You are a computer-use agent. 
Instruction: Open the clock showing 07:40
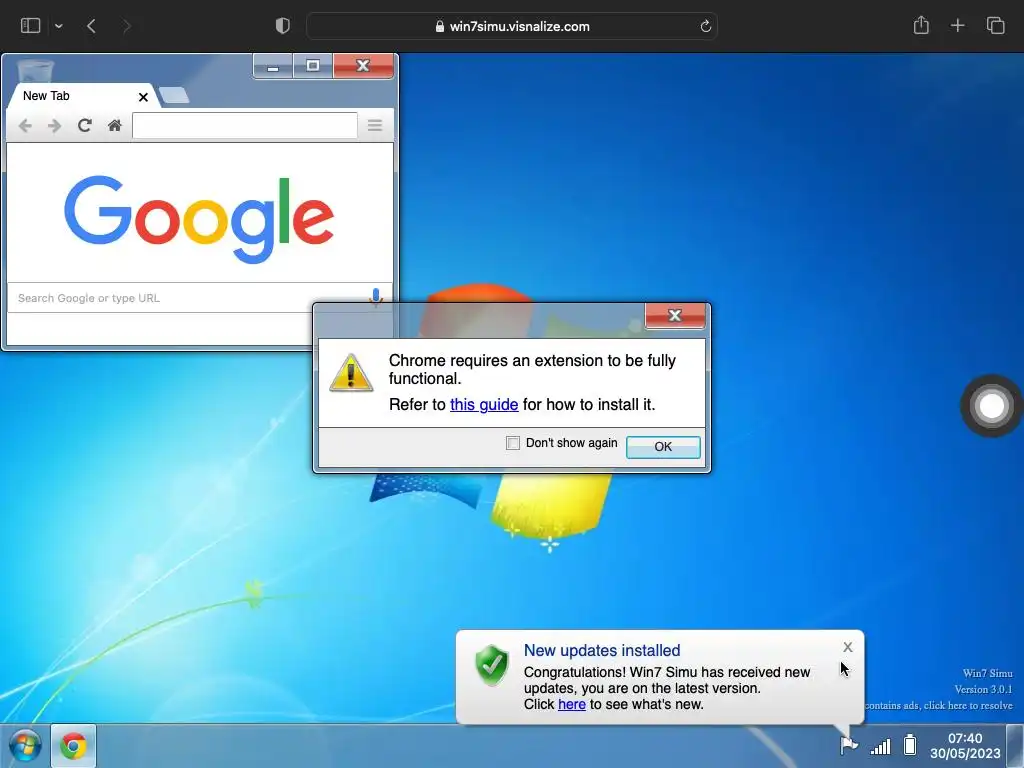[x=965, y=746]
